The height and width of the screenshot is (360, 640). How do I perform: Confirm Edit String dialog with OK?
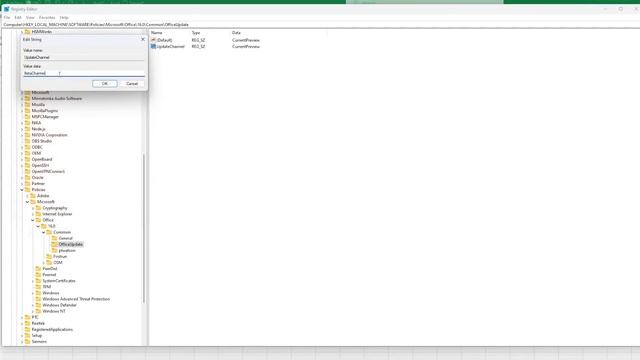(x=104, y=83)
